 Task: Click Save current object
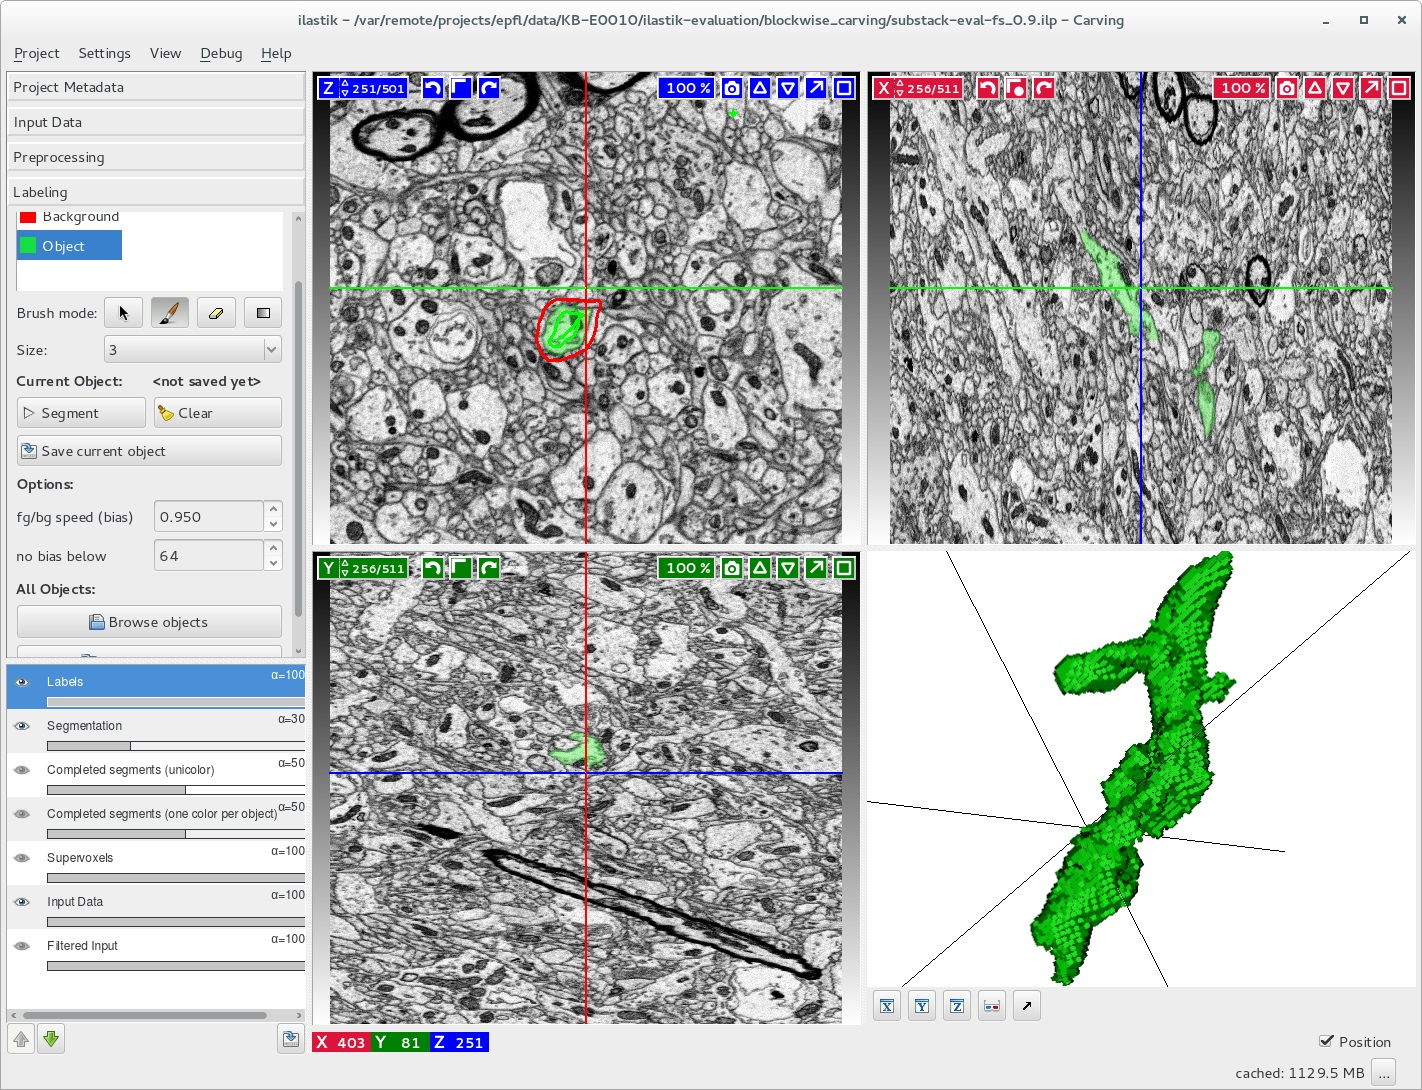(x=149, y=451)
